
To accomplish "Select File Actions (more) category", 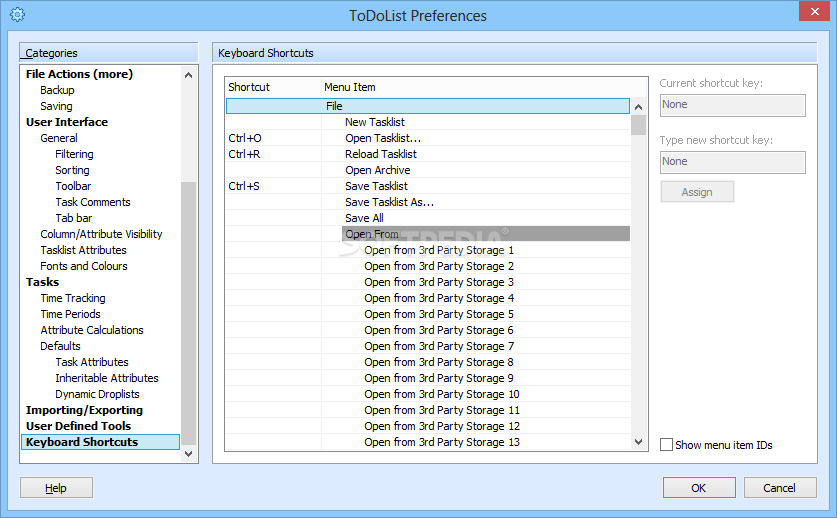I will pos(79,74).
